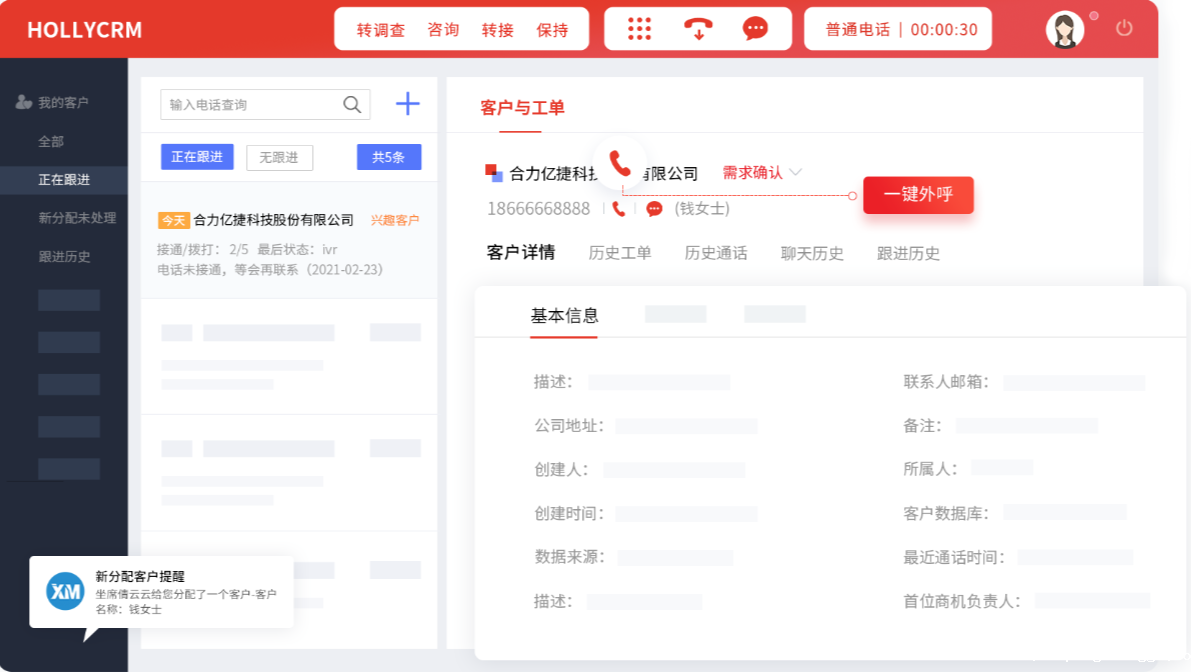
Task: Select the 无跟进 filter button
Action: (x=279, y=158)
